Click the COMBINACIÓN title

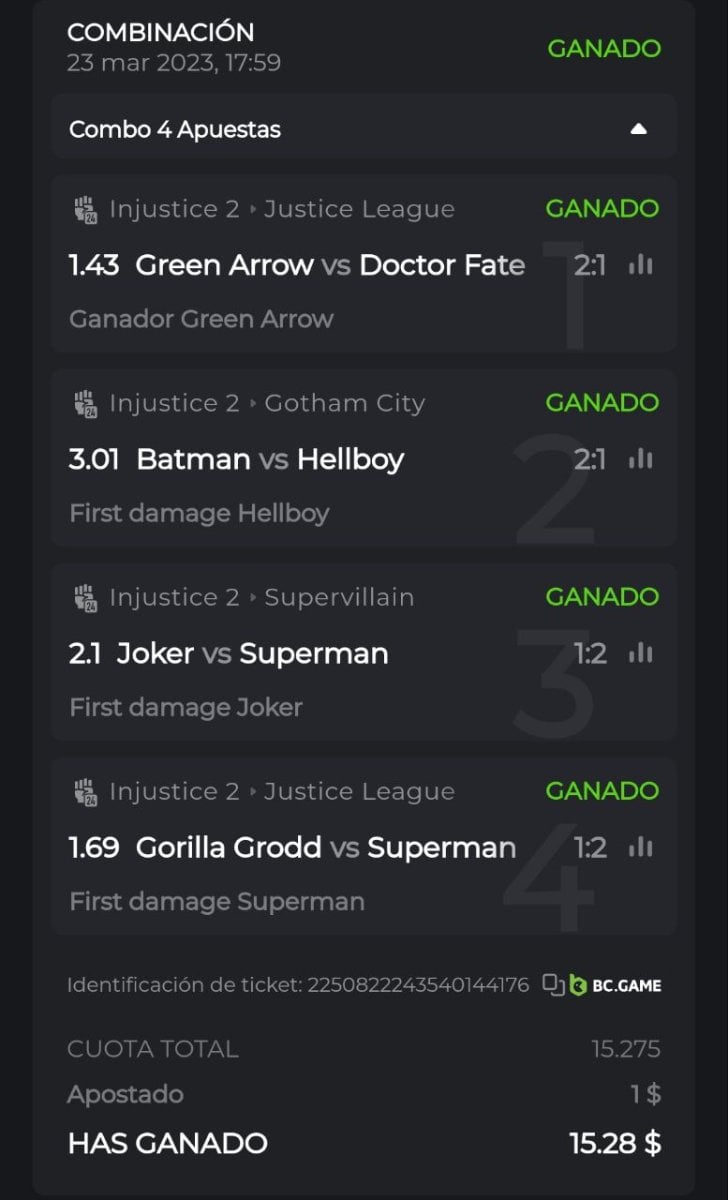(x=160, y=32)
